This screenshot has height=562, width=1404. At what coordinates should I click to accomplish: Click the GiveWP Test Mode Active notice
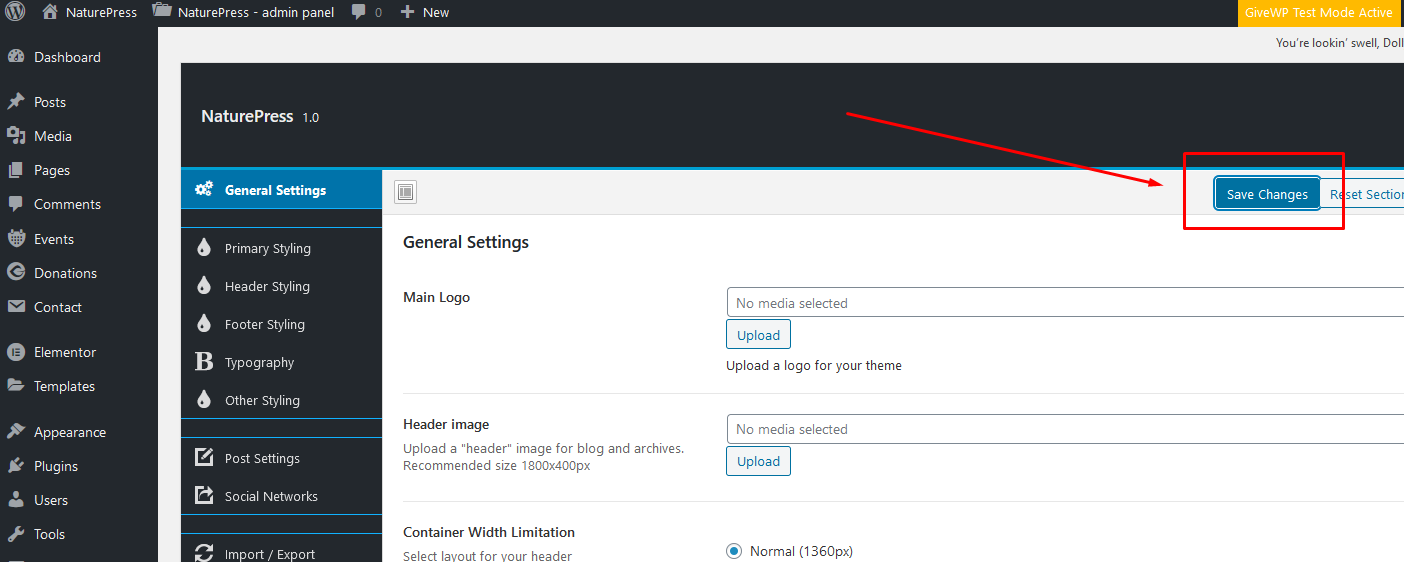pos(1318,12)
